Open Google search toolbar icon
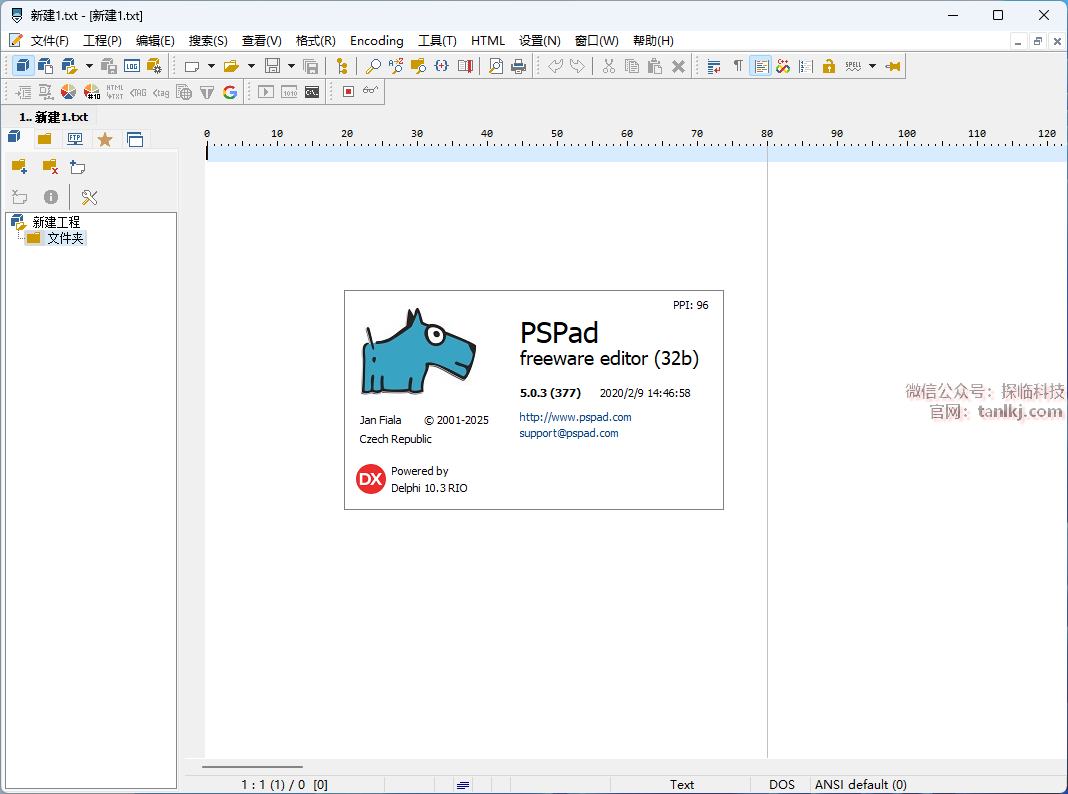1068x794 pixels. click(230, 92)
